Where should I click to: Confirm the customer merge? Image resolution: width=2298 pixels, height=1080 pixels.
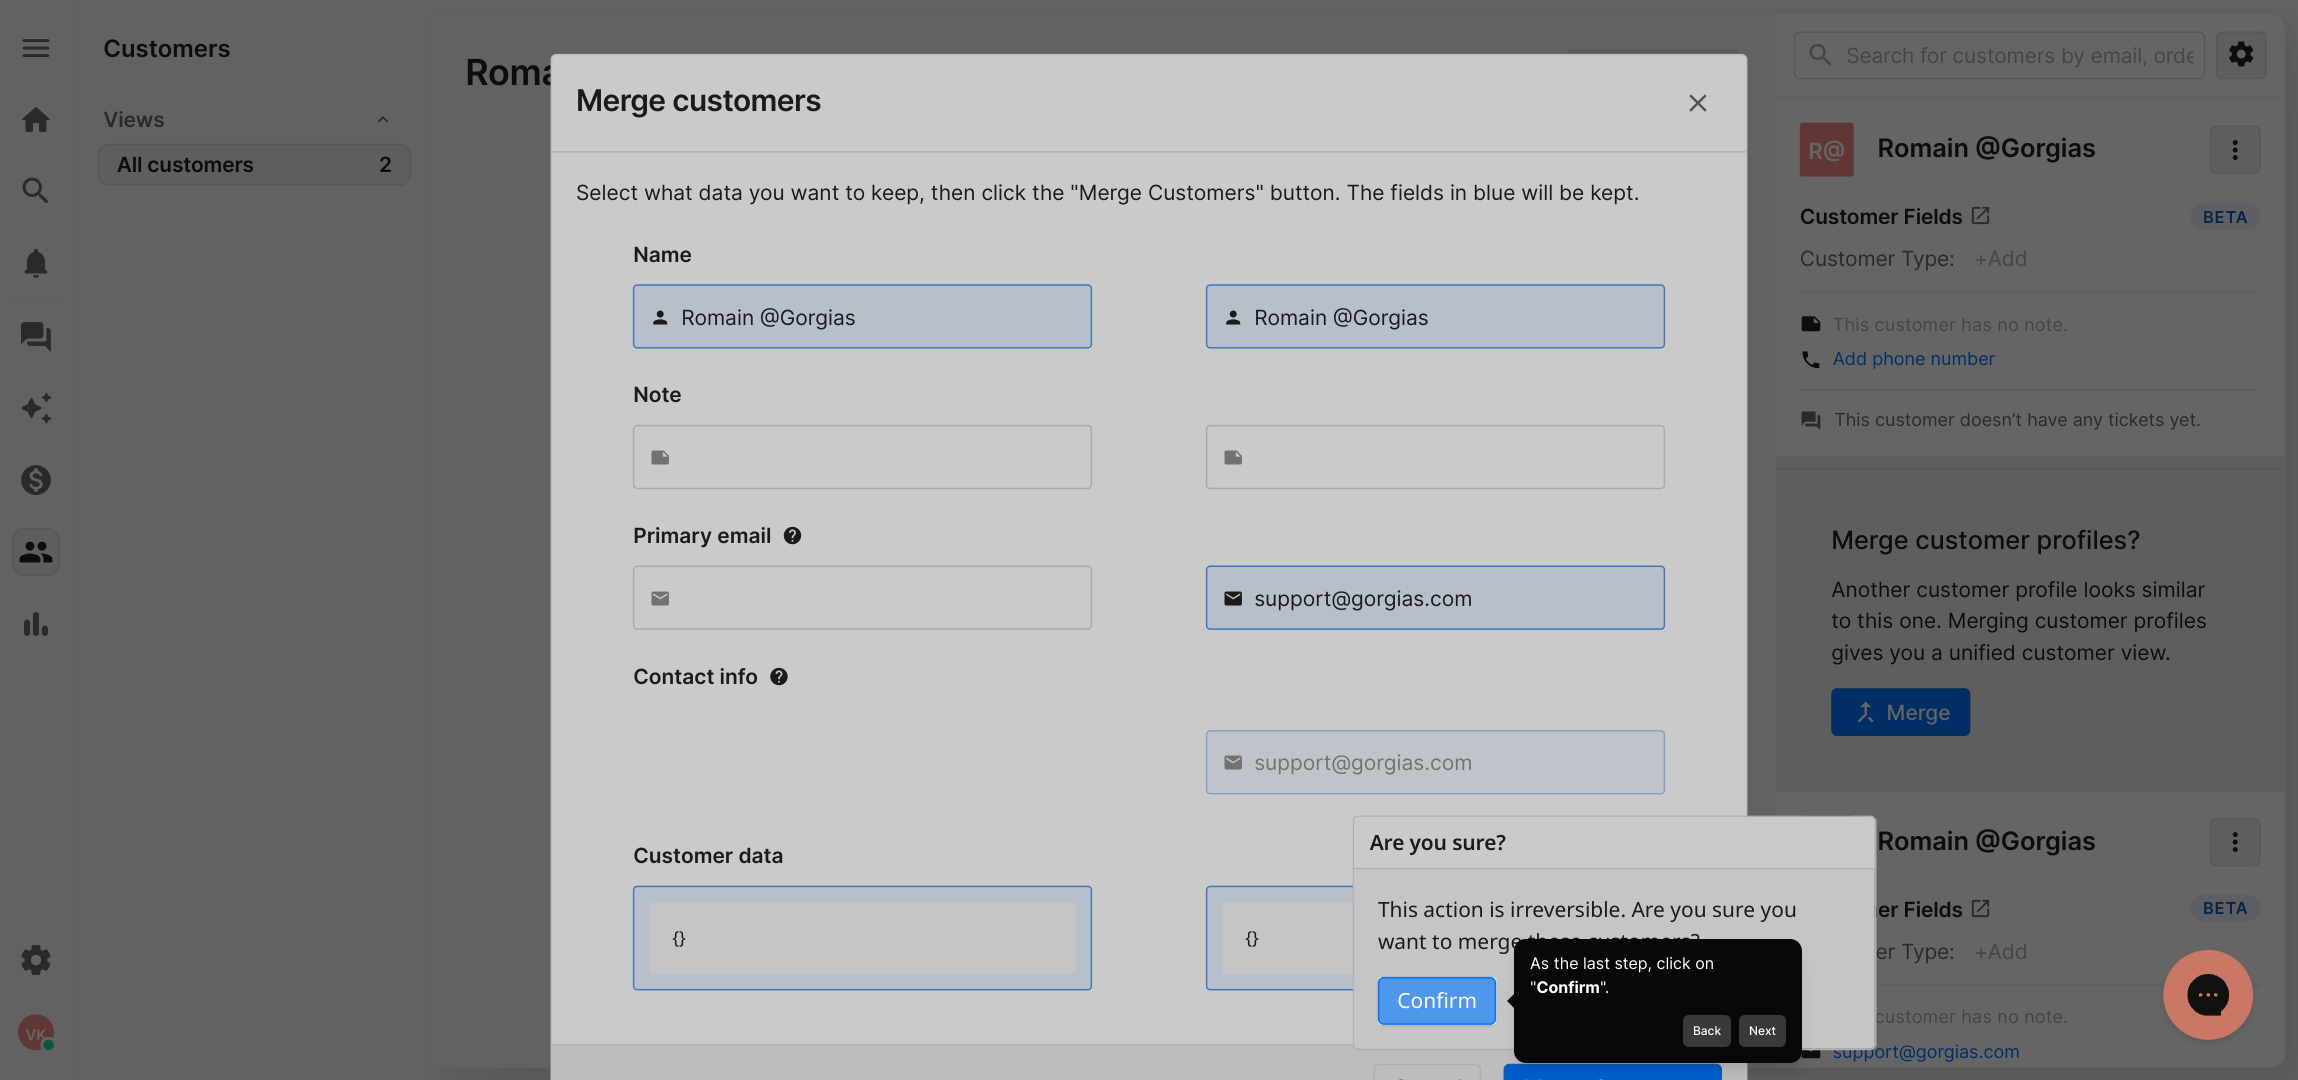tap(1436, 1000)
